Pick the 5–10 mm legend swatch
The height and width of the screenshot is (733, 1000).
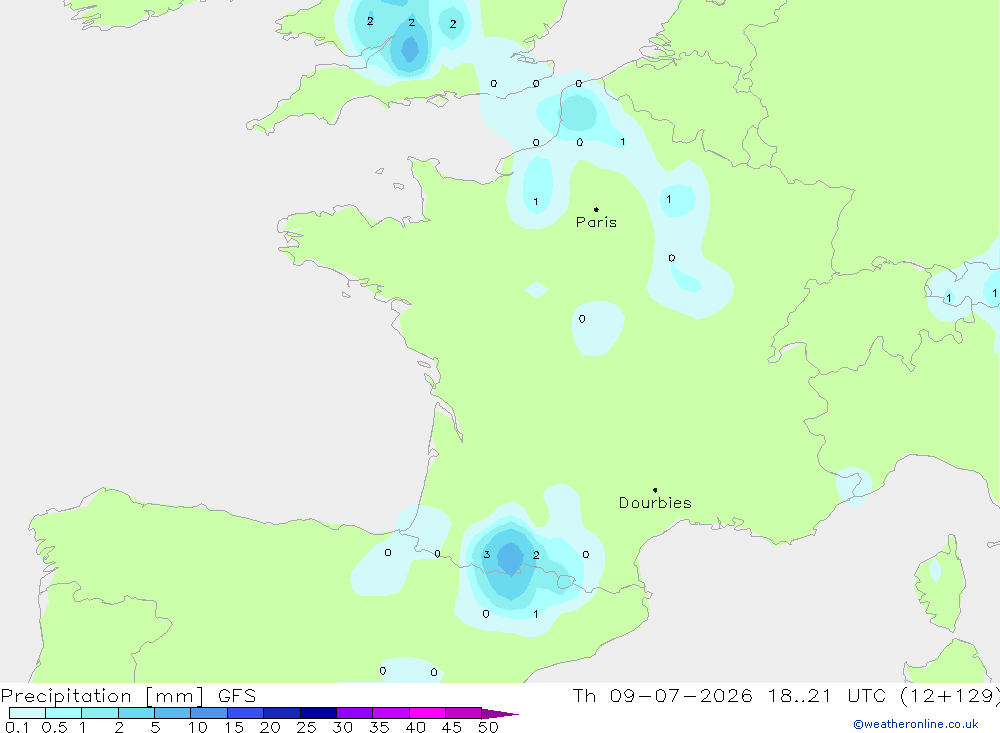tap(173, 713)
